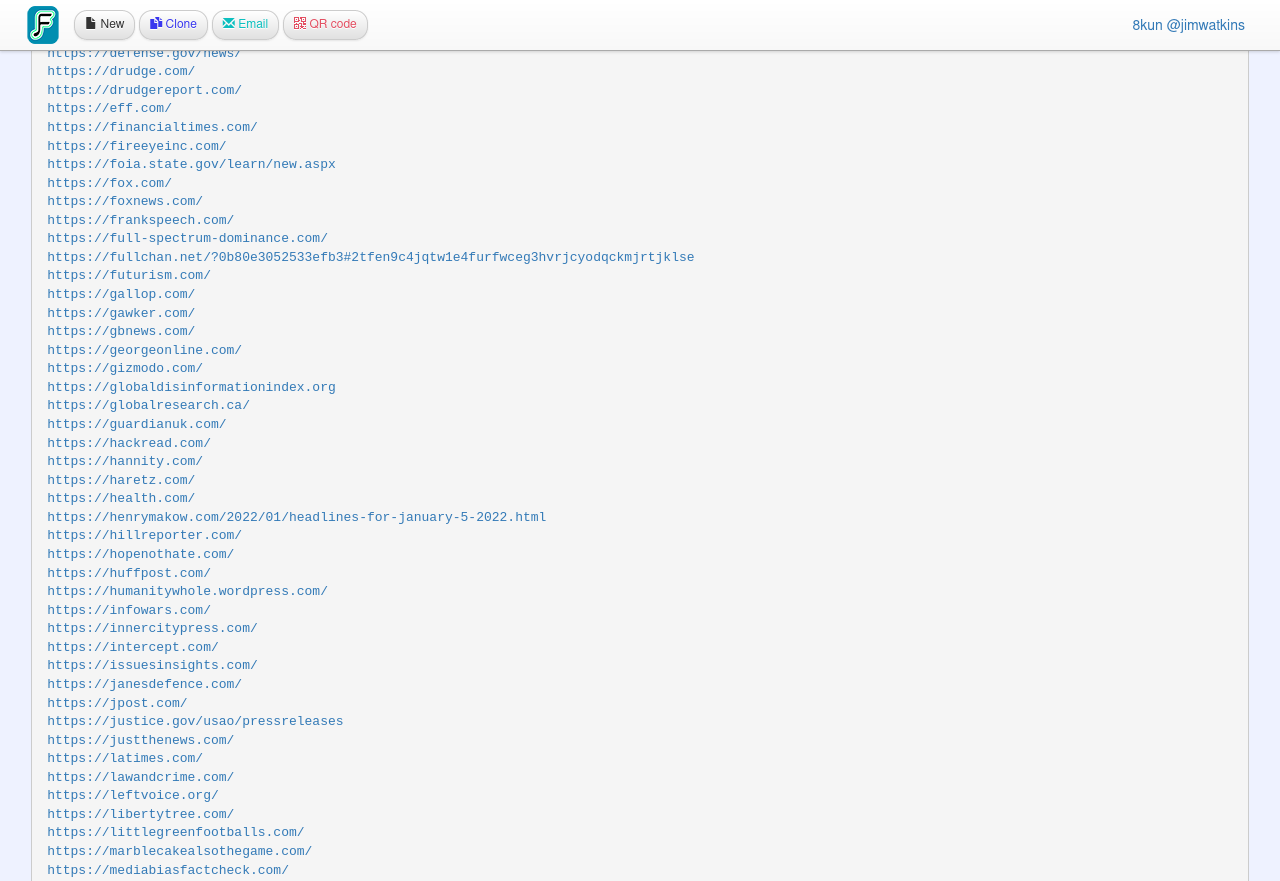Open the drudge.com link
Screen dimensions: 1280x881
(x=121, y=72)
